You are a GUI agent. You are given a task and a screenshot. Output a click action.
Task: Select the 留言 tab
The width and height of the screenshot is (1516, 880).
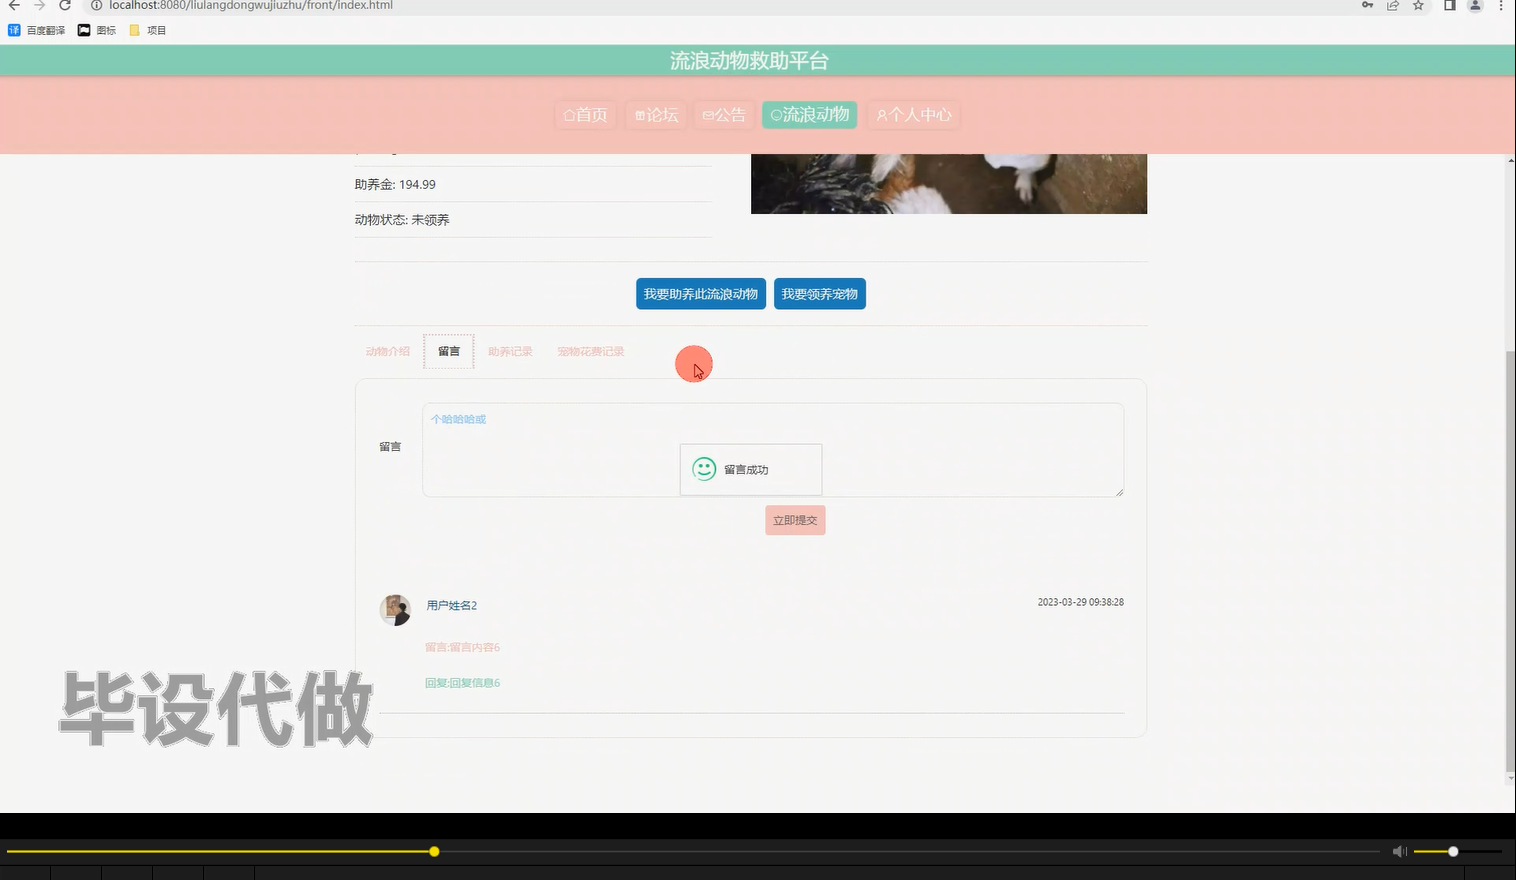449,352
